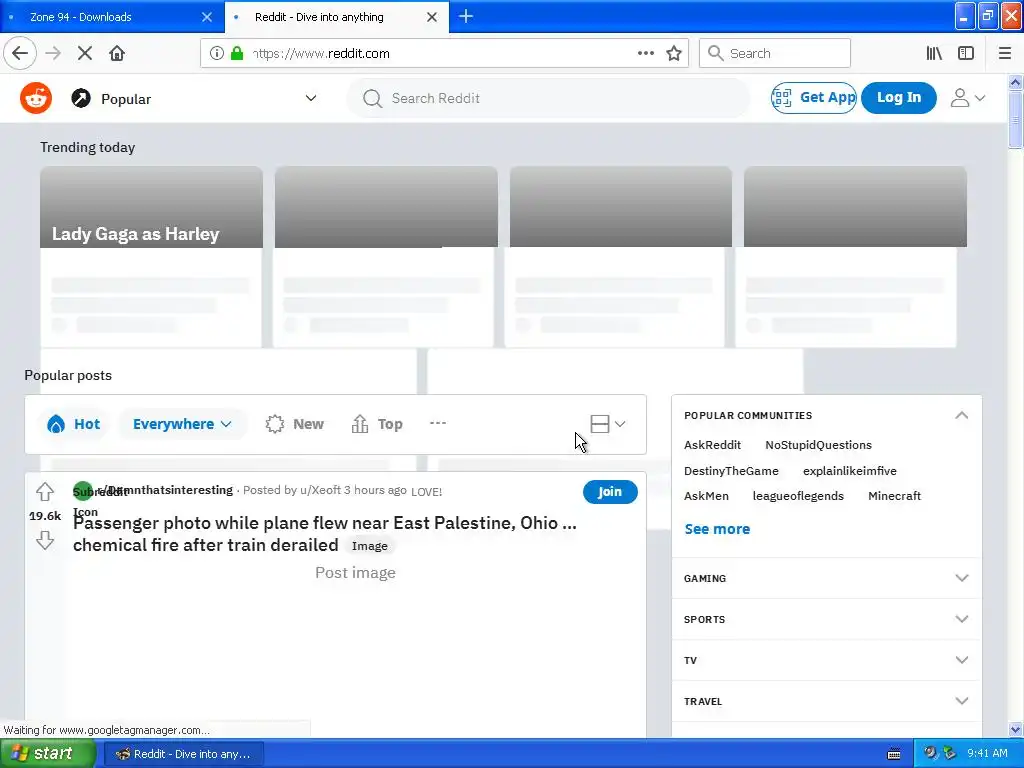Click the Get App button
The height and width of the screenshot is (768, 1024).
pos(814,98)
